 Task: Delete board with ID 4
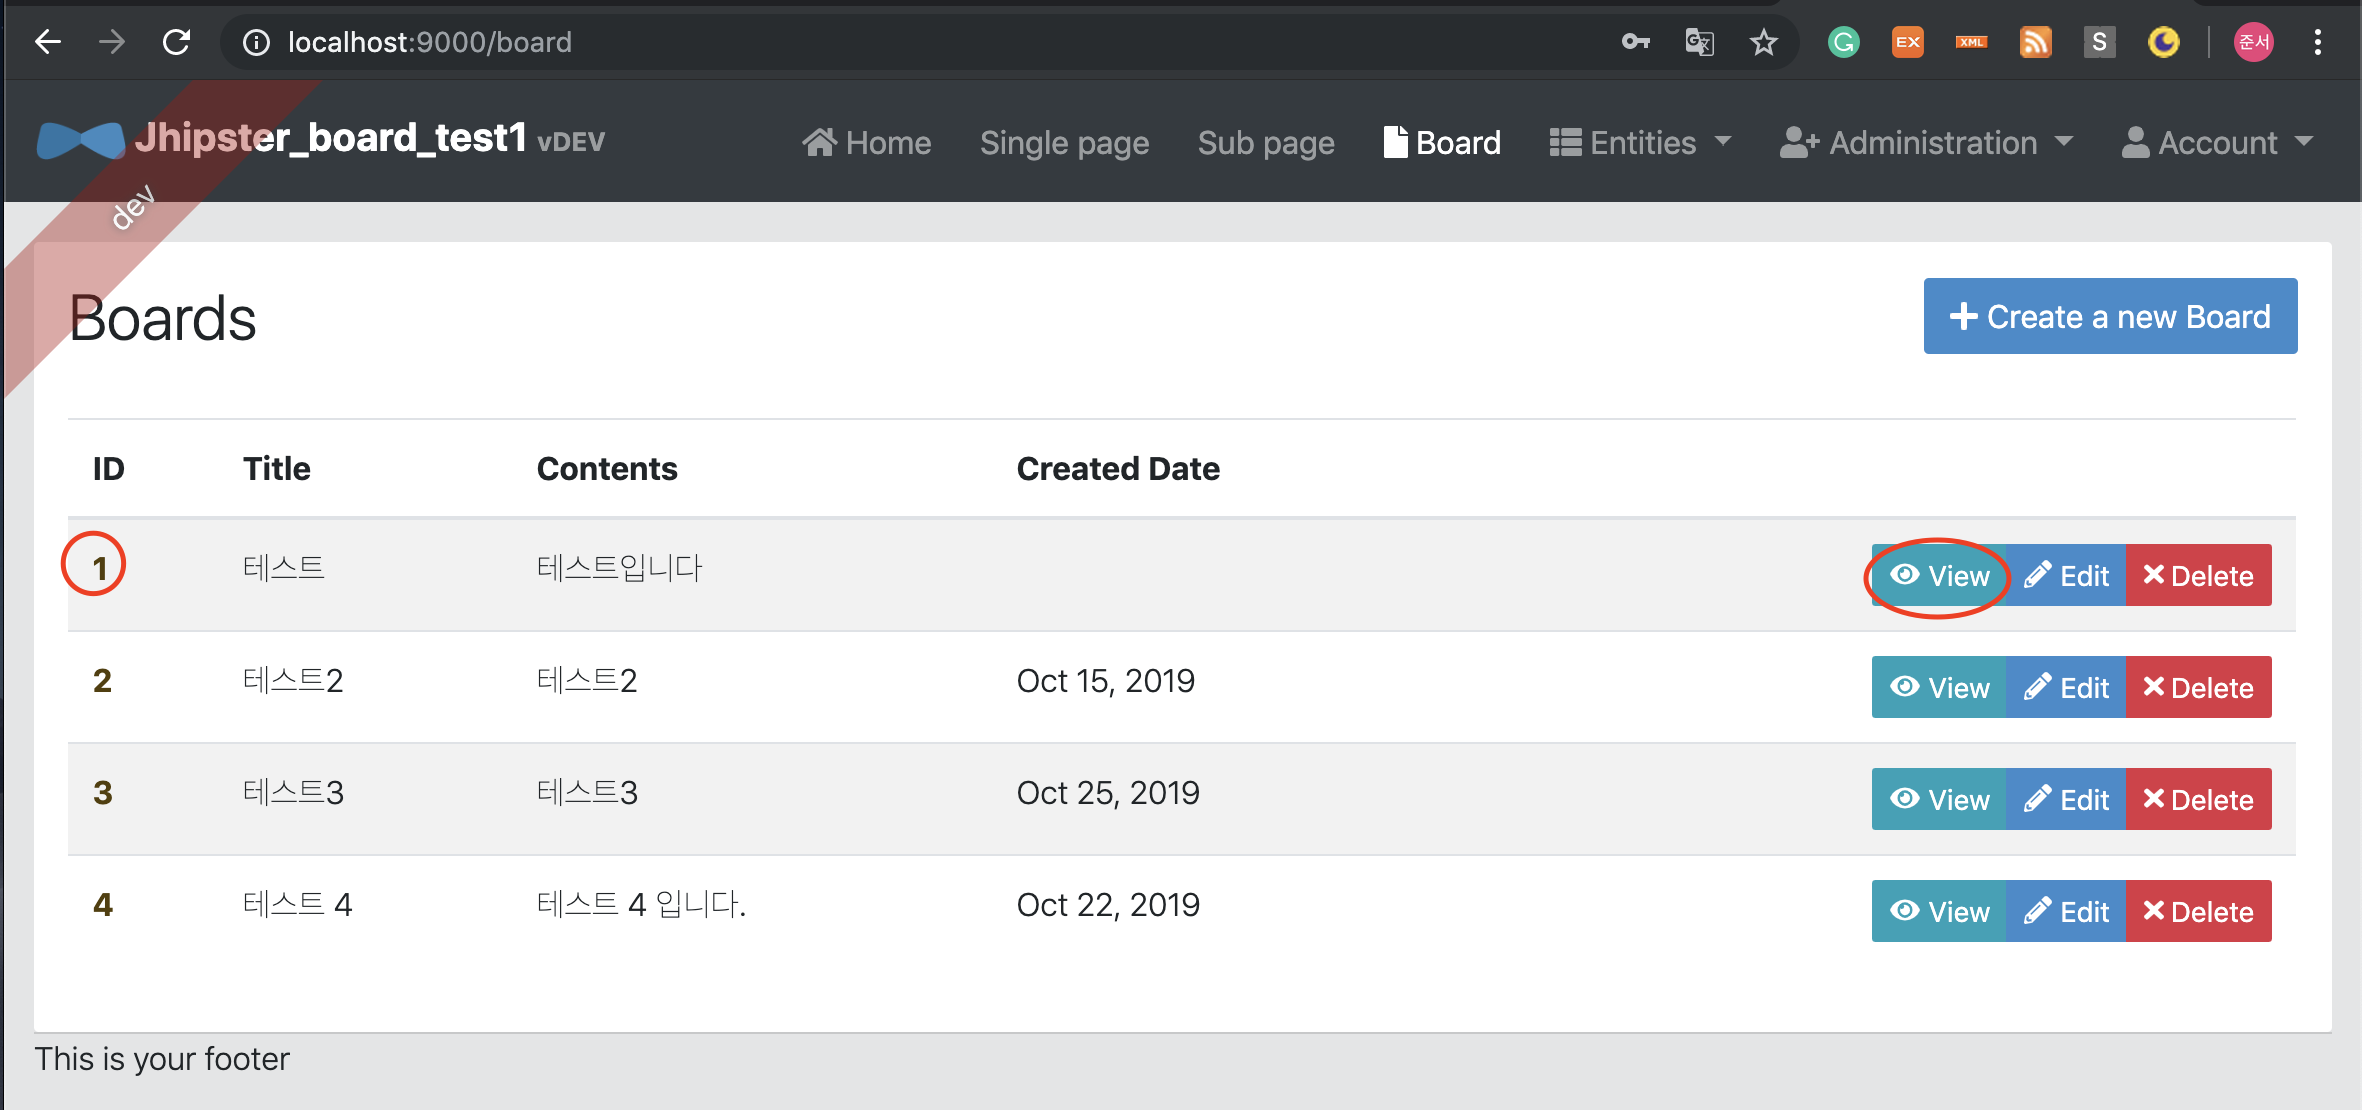pyautogui.click(x=2198, y=911)
